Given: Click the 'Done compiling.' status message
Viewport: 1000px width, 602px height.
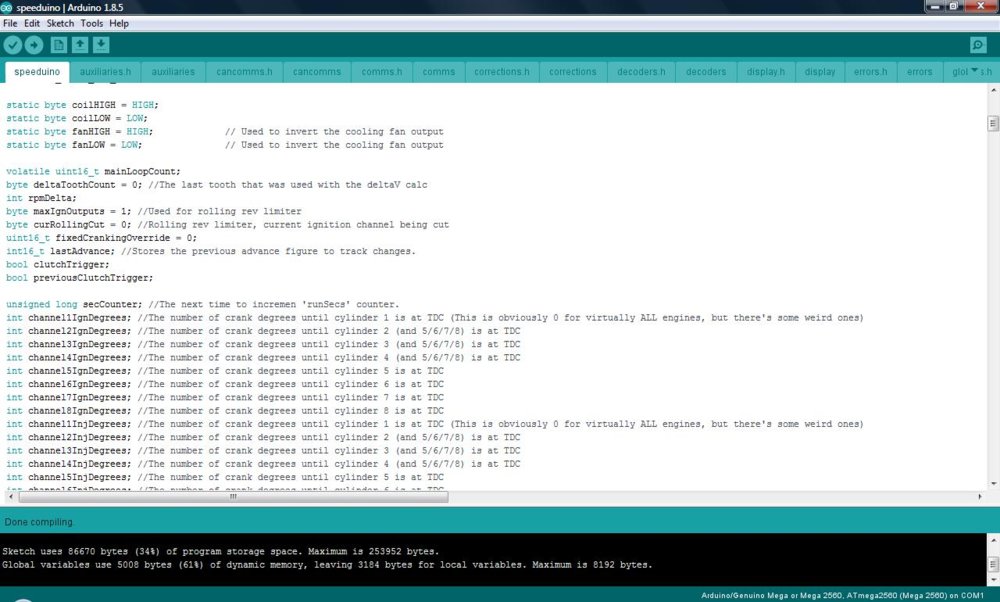Looking at the screenshot, I should coord(40,522).
